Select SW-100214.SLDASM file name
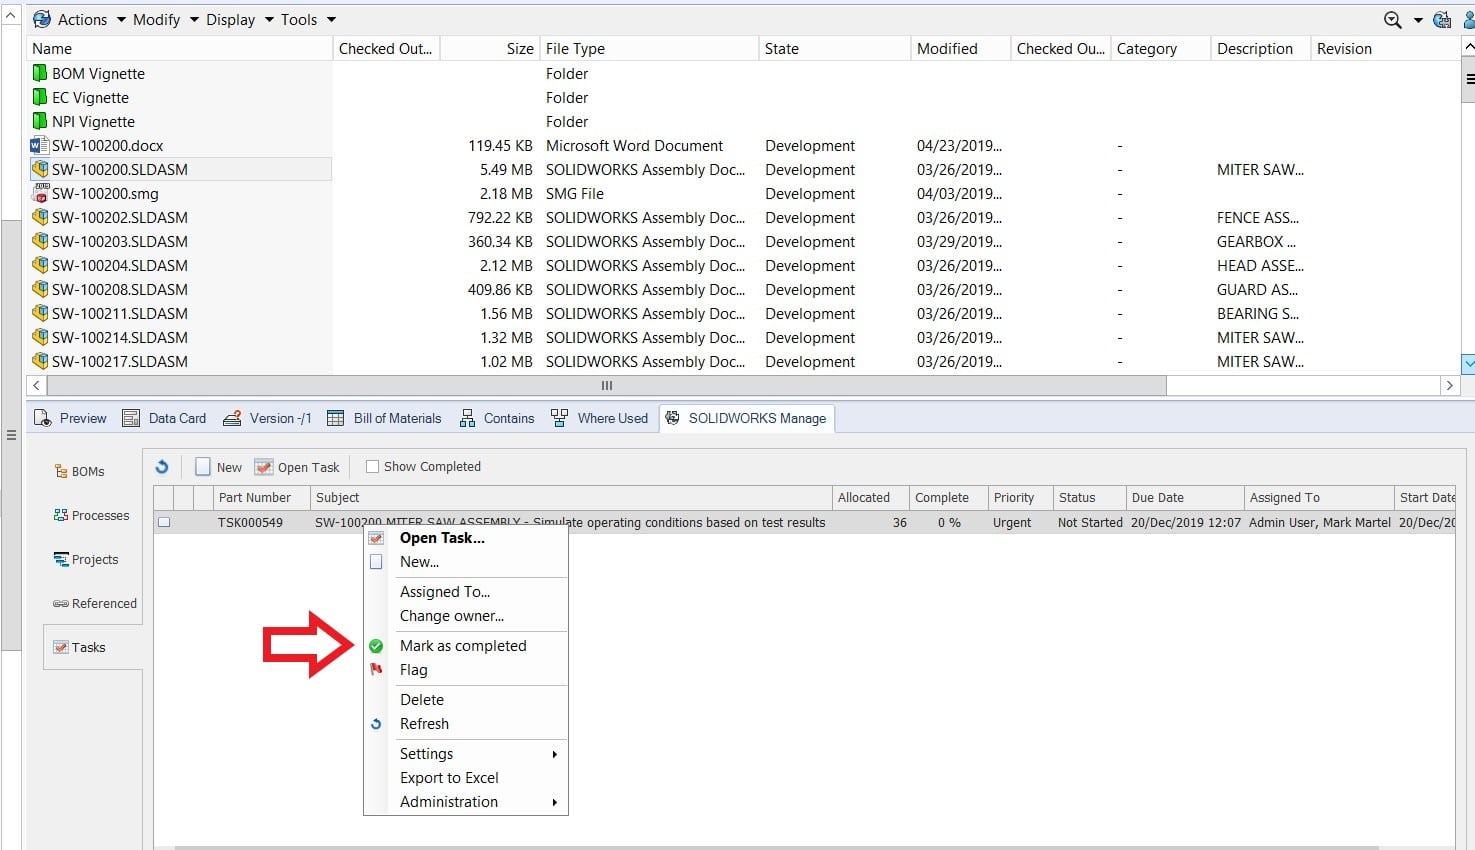The height and width of the screenshot is (850, 1475). click(x=120, y=337)
